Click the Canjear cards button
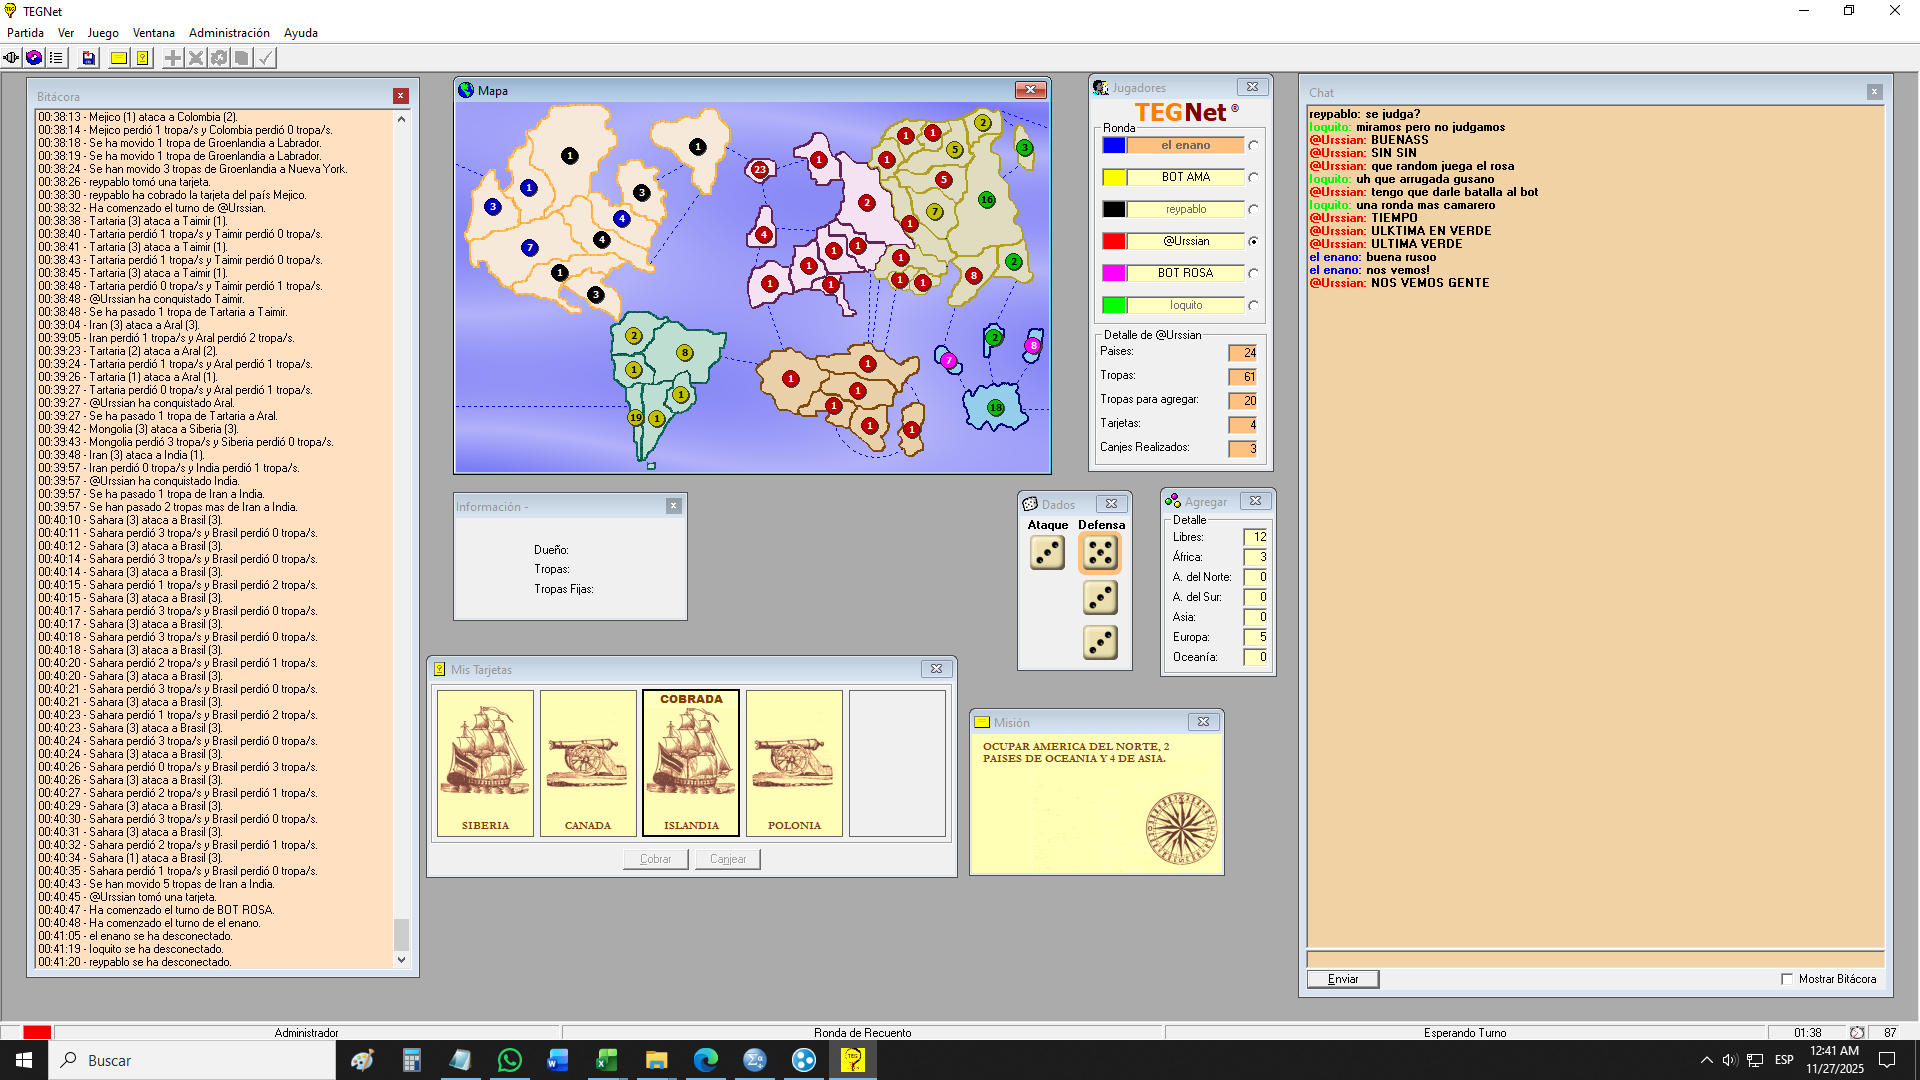The width and height of the screenshot is (1920, 1080). click(x=728, y=859)
